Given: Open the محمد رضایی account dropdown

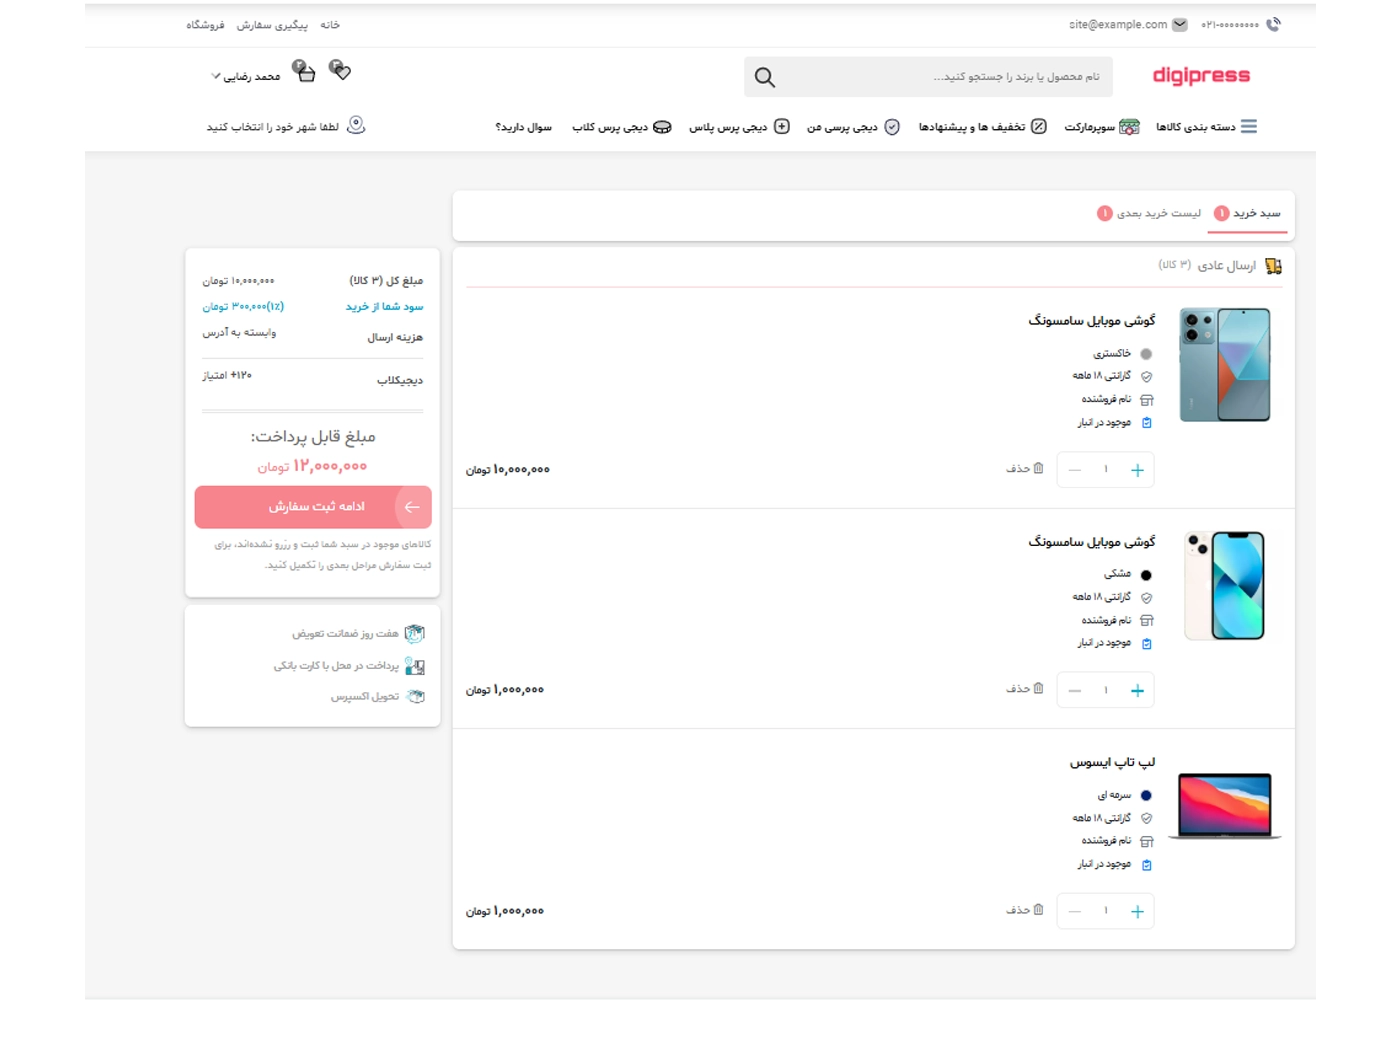Looking at the screenshot, I should click(246, 77).
